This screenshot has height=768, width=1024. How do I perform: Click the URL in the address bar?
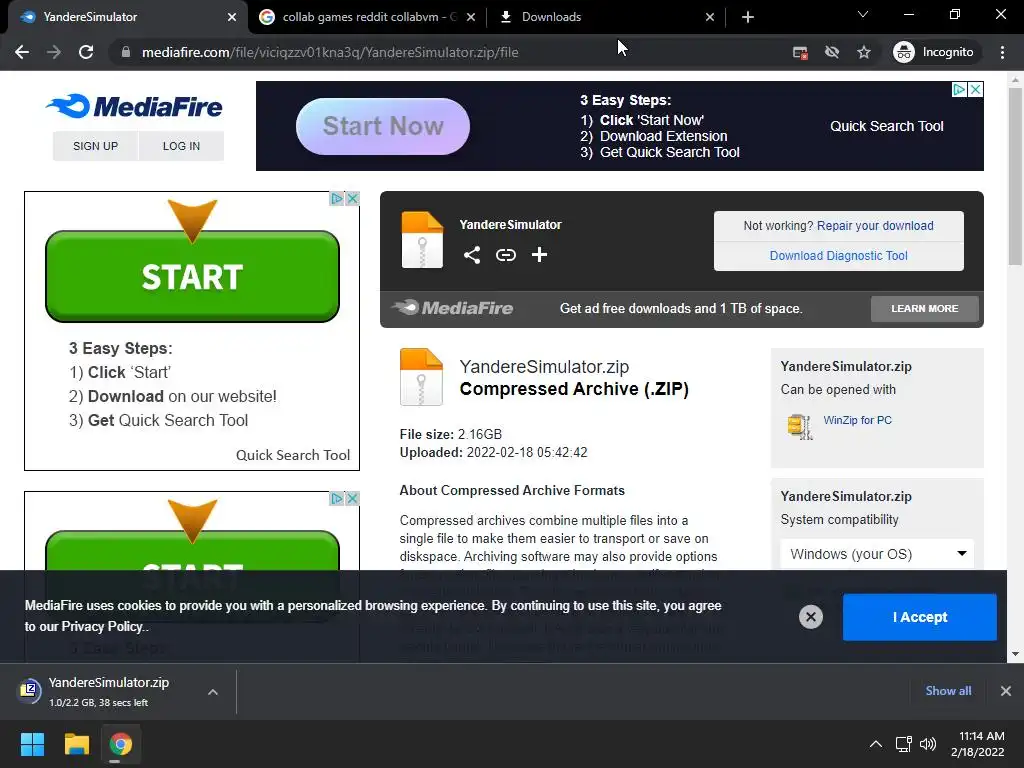(x=330, y=52)
